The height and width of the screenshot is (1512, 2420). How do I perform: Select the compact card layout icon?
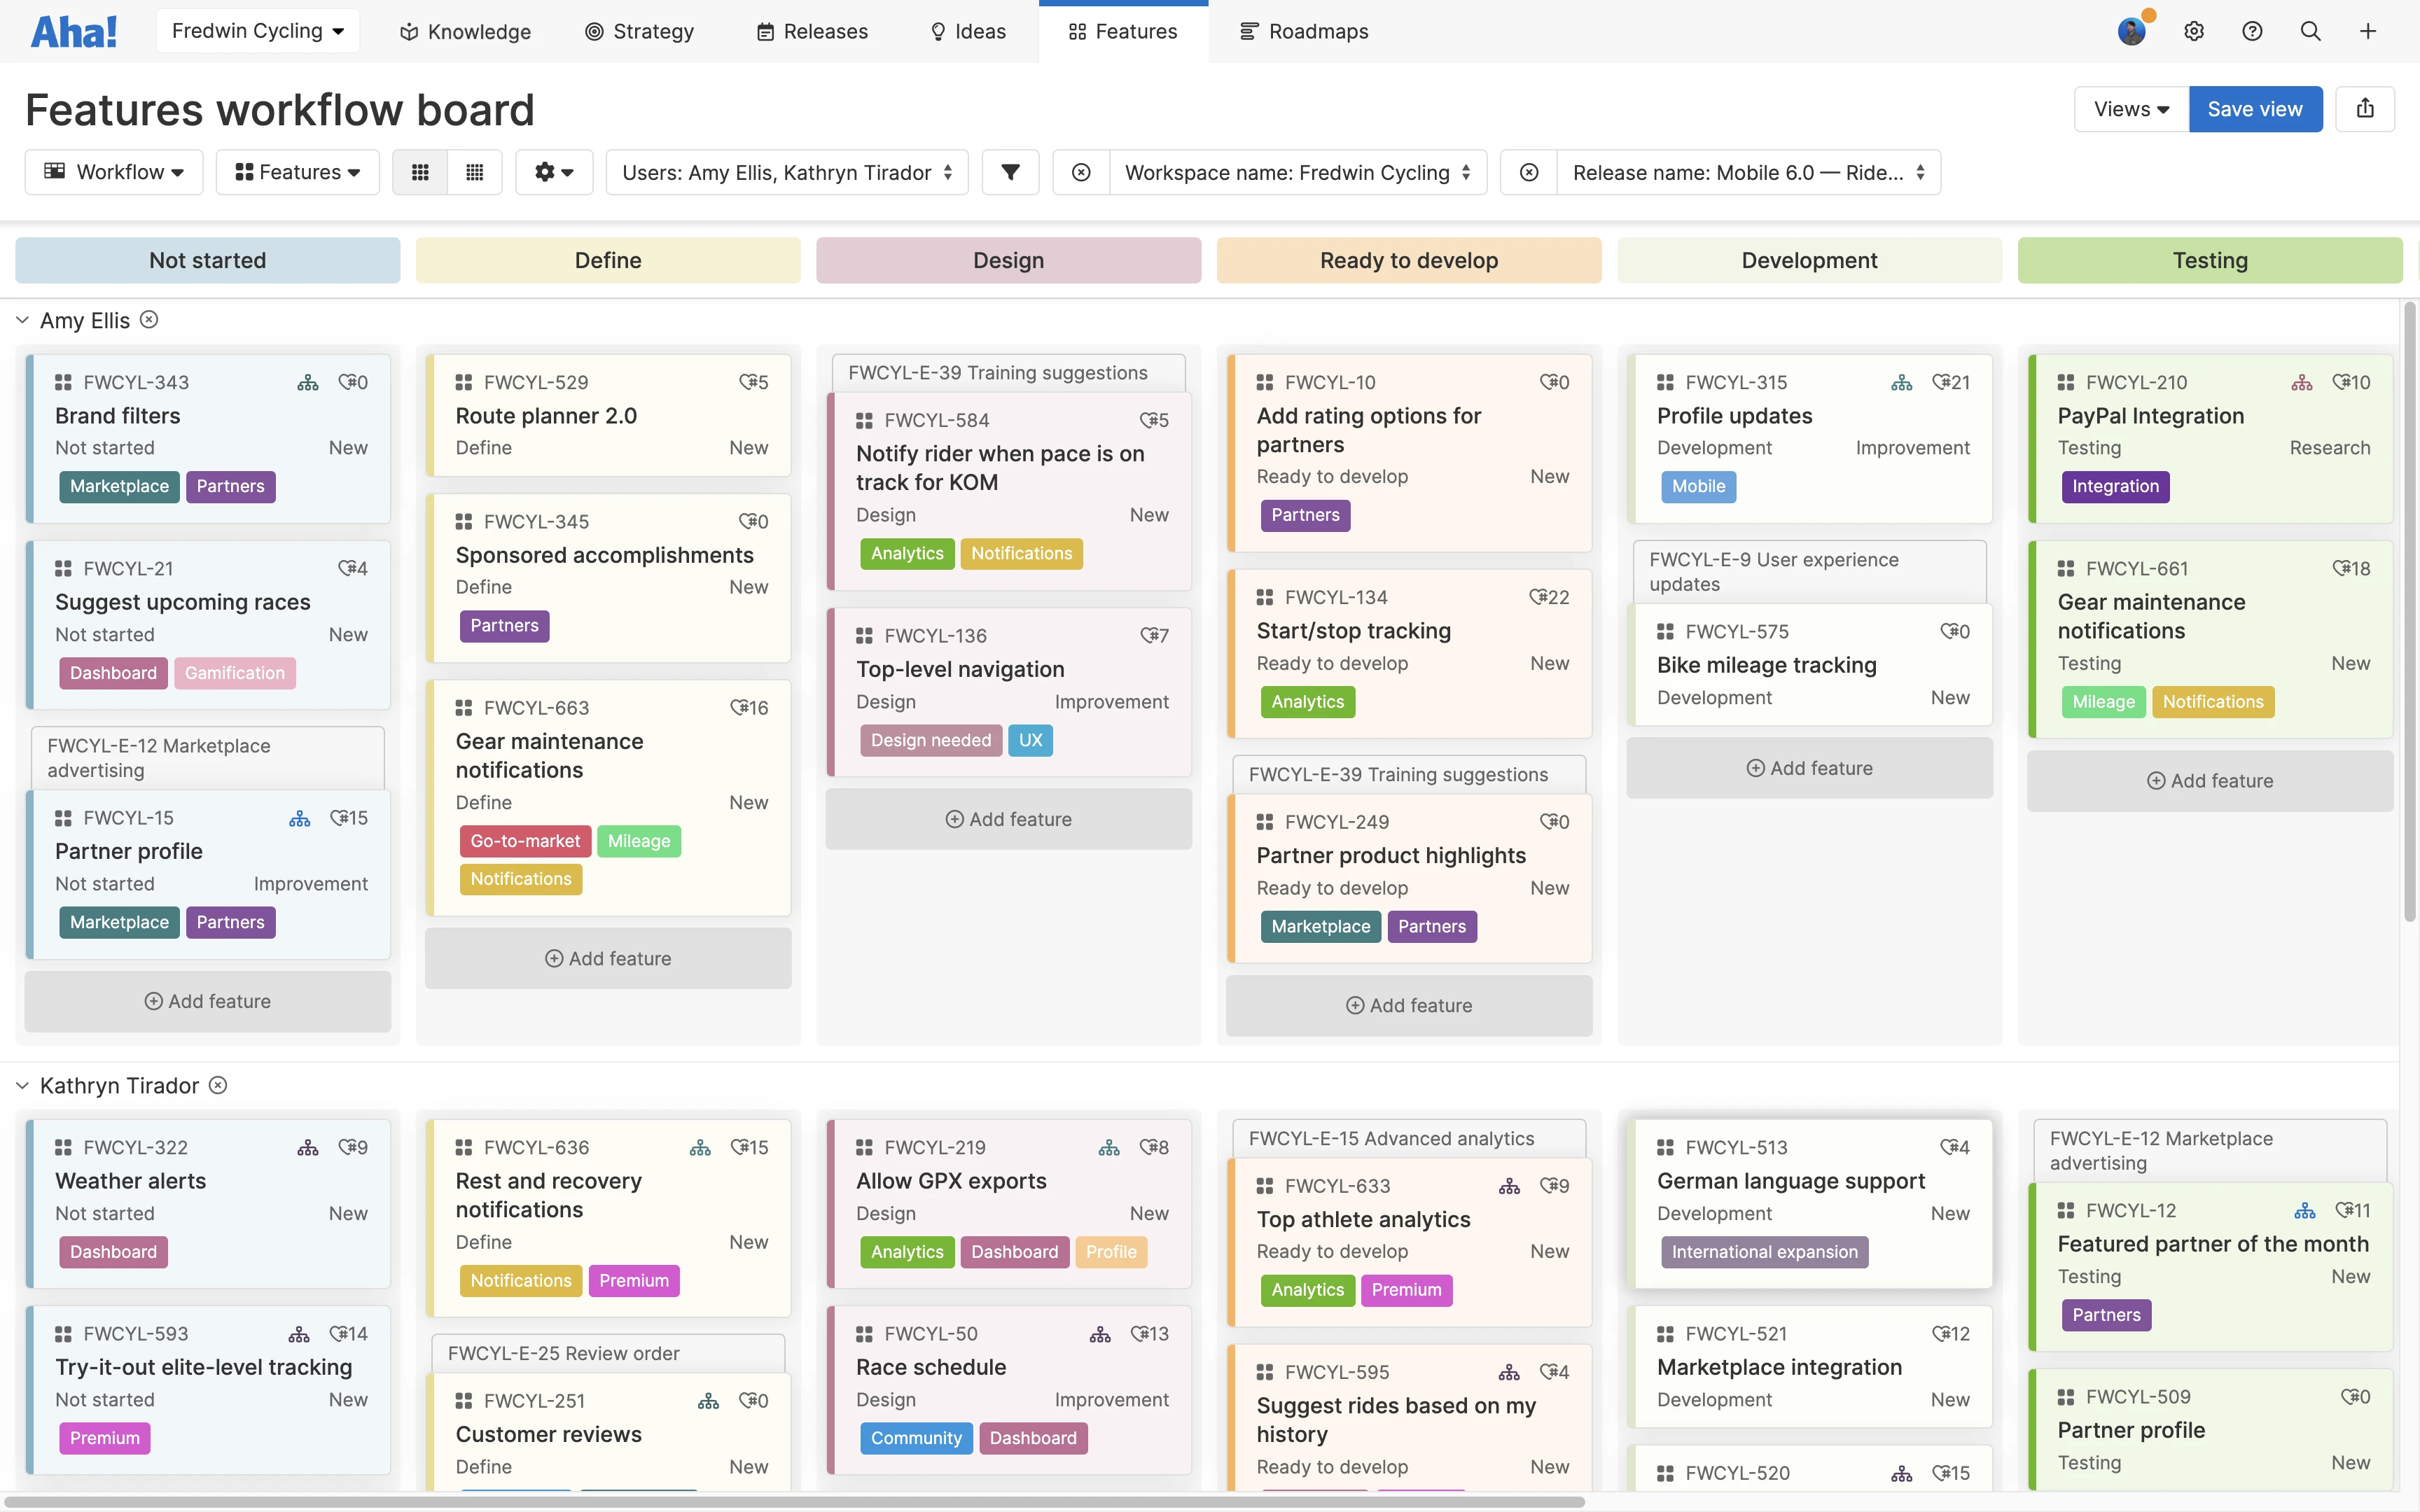click(475, 172)
